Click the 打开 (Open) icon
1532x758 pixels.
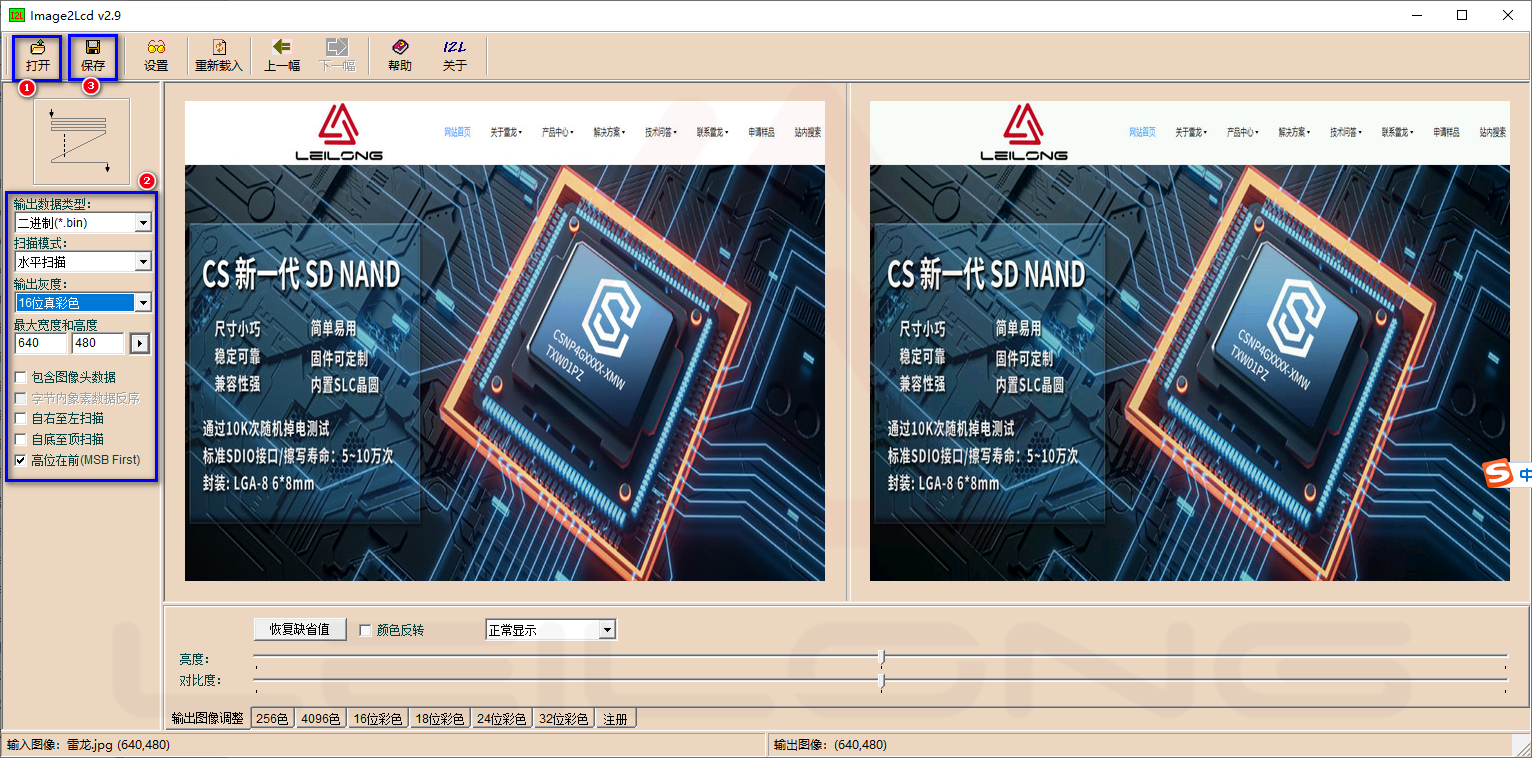pos(36,55)
